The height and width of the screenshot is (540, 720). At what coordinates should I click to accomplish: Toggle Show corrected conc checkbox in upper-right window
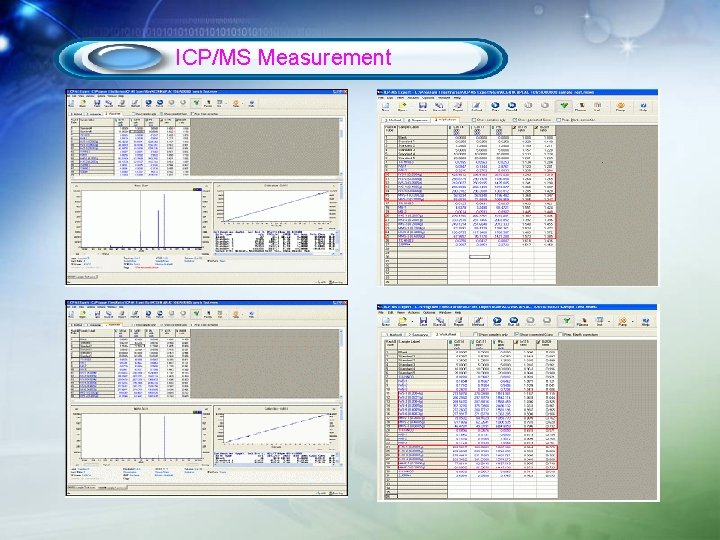515,119
